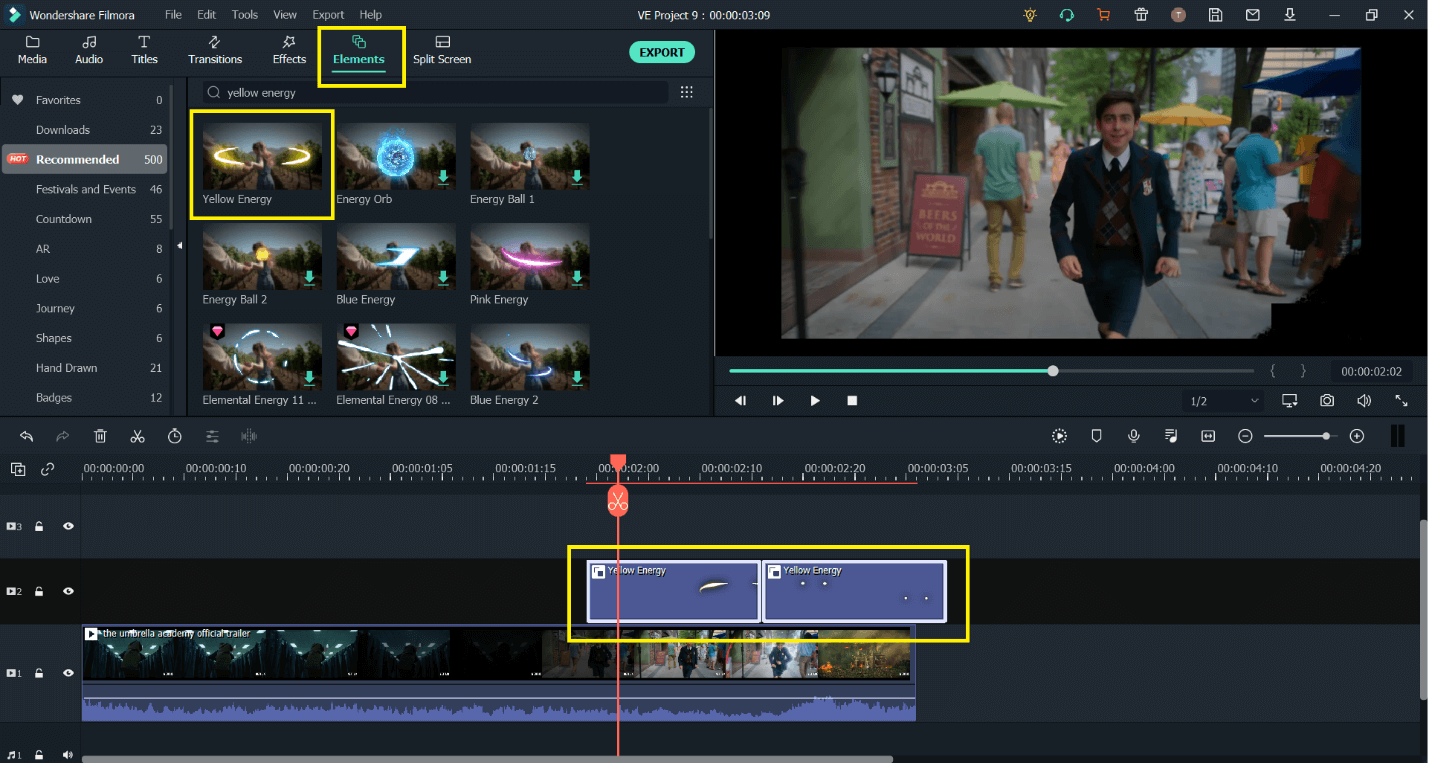Select the Downloads category
The height and width of the screenshot is (763, 1429).
86,130
